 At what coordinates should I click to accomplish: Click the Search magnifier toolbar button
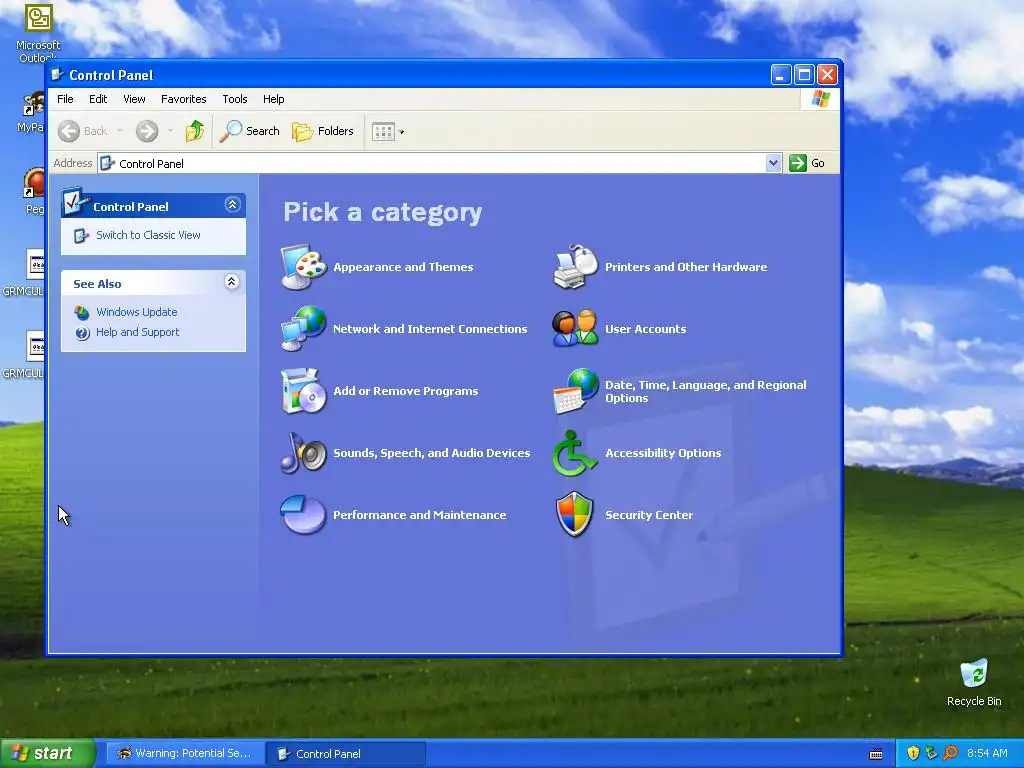(x=249, y=131)
